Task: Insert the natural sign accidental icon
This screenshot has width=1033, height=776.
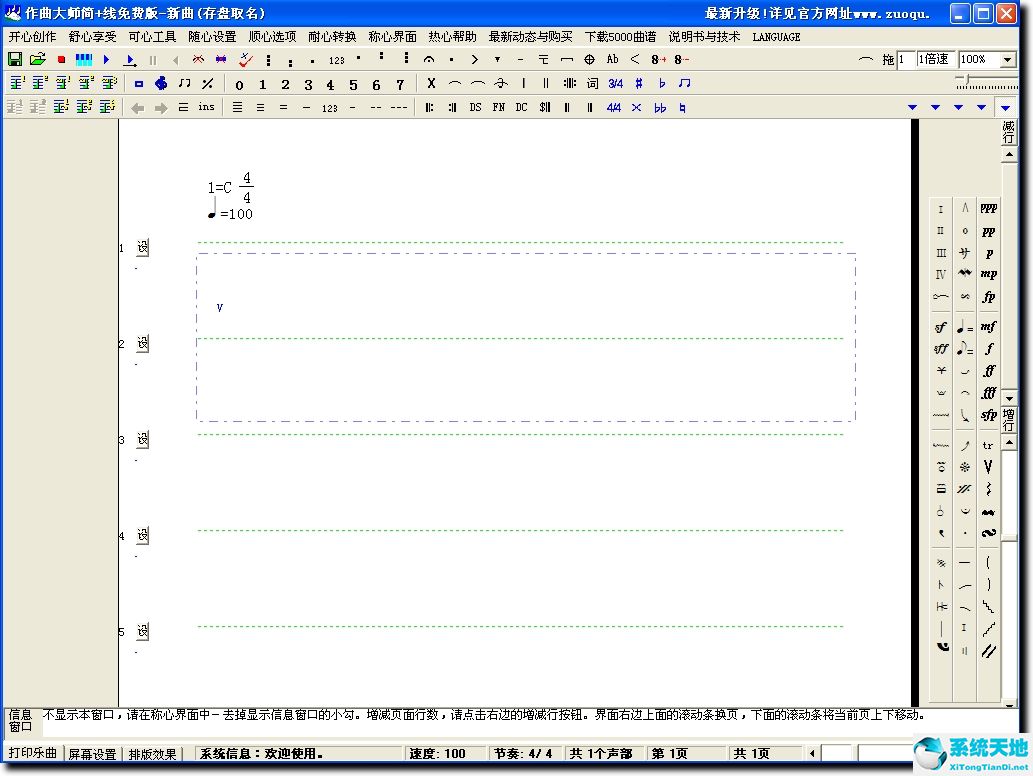Action: [682, 107]
